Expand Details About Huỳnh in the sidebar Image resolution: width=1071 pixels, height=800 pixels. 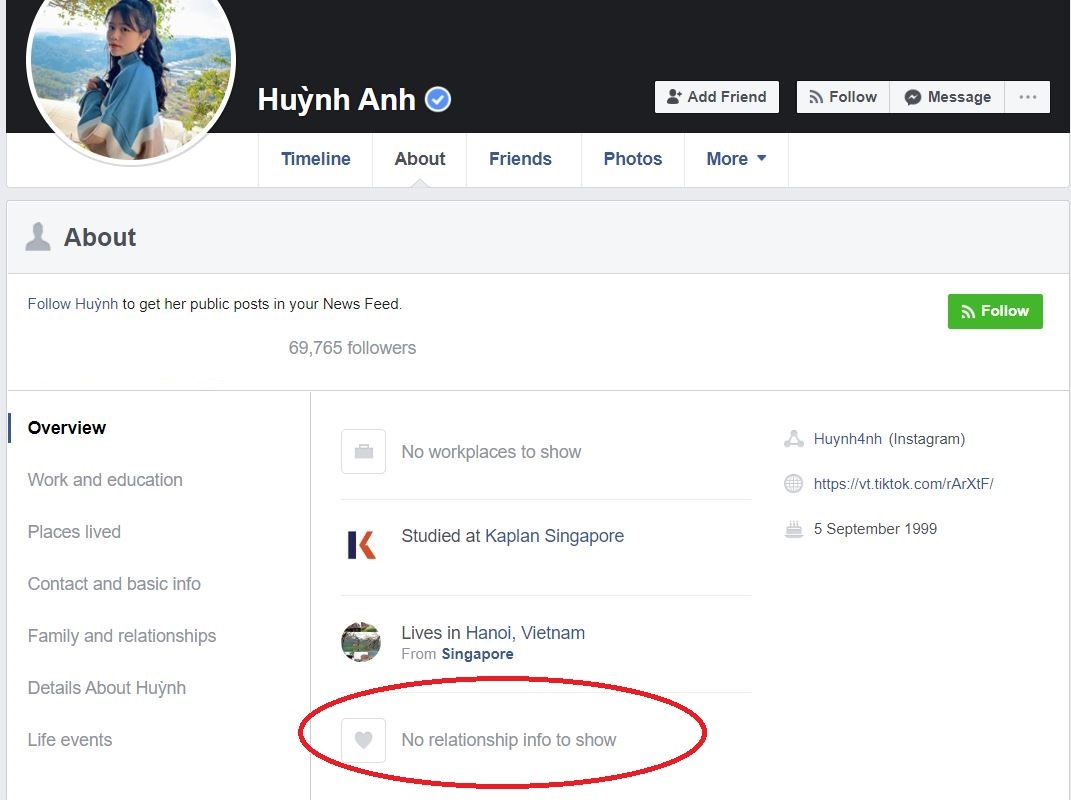click(x=107, y=688)
